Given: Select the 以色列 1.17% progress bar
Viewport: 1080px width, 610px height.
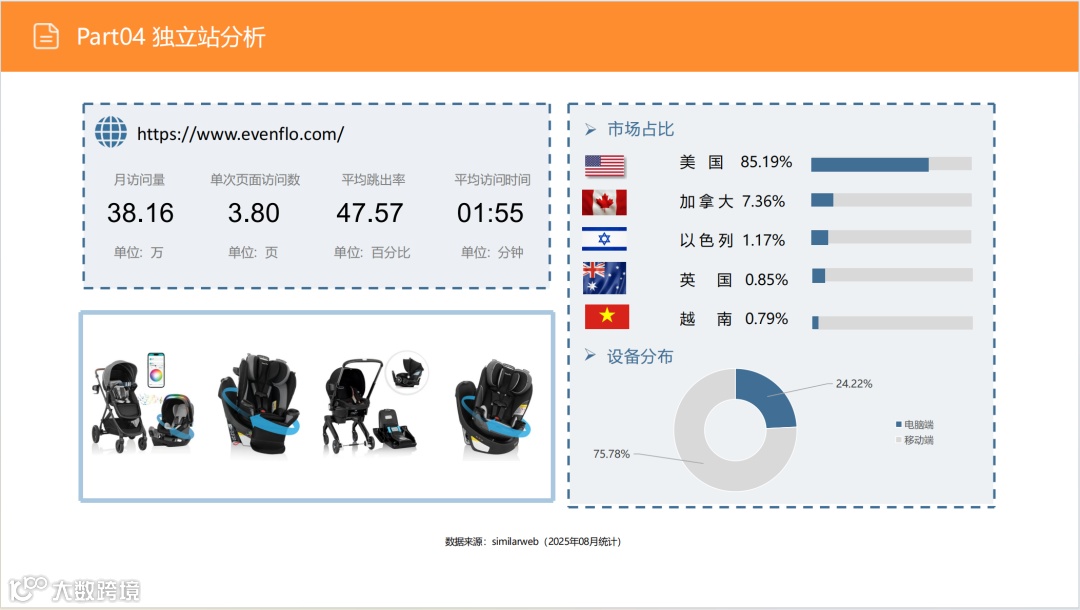Looking at the screenshot, I should pyautogui.click(x=891, y=238).
